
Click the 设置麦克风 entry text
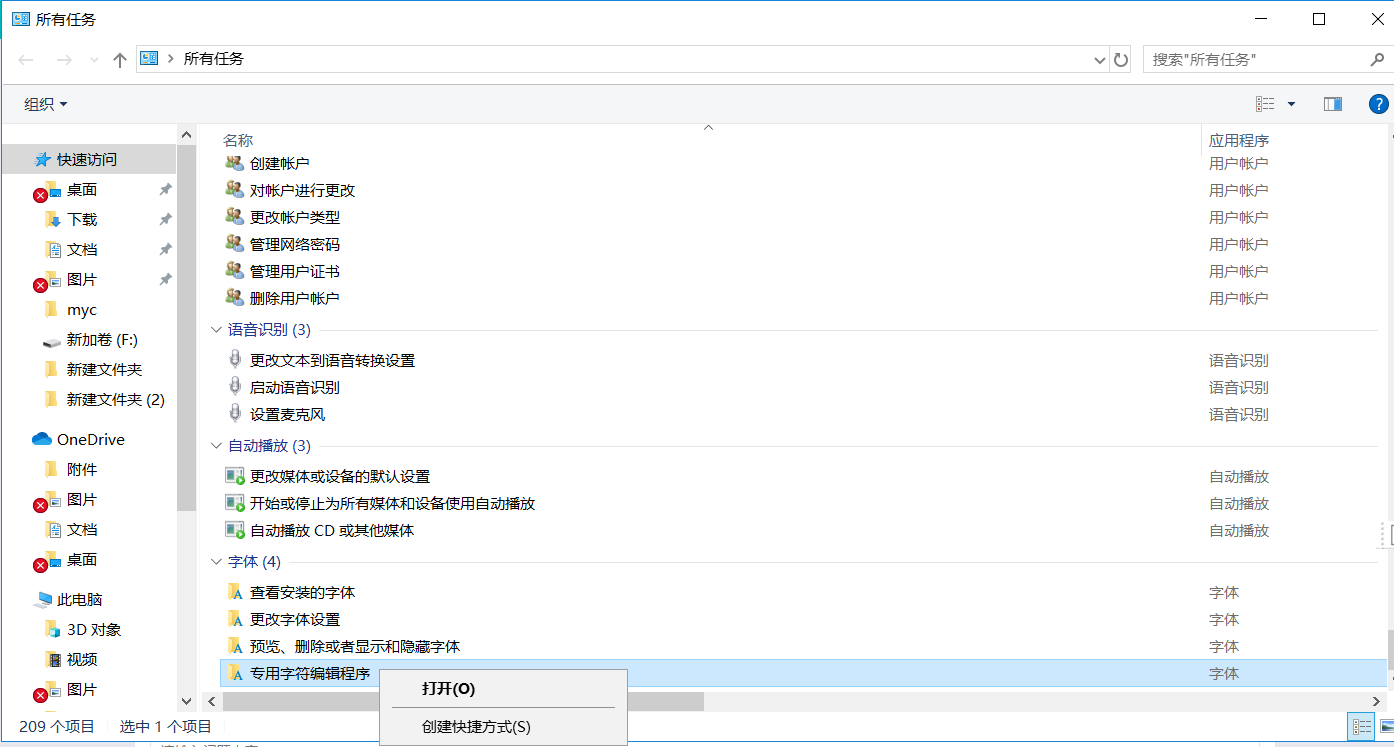pos(287,414)
